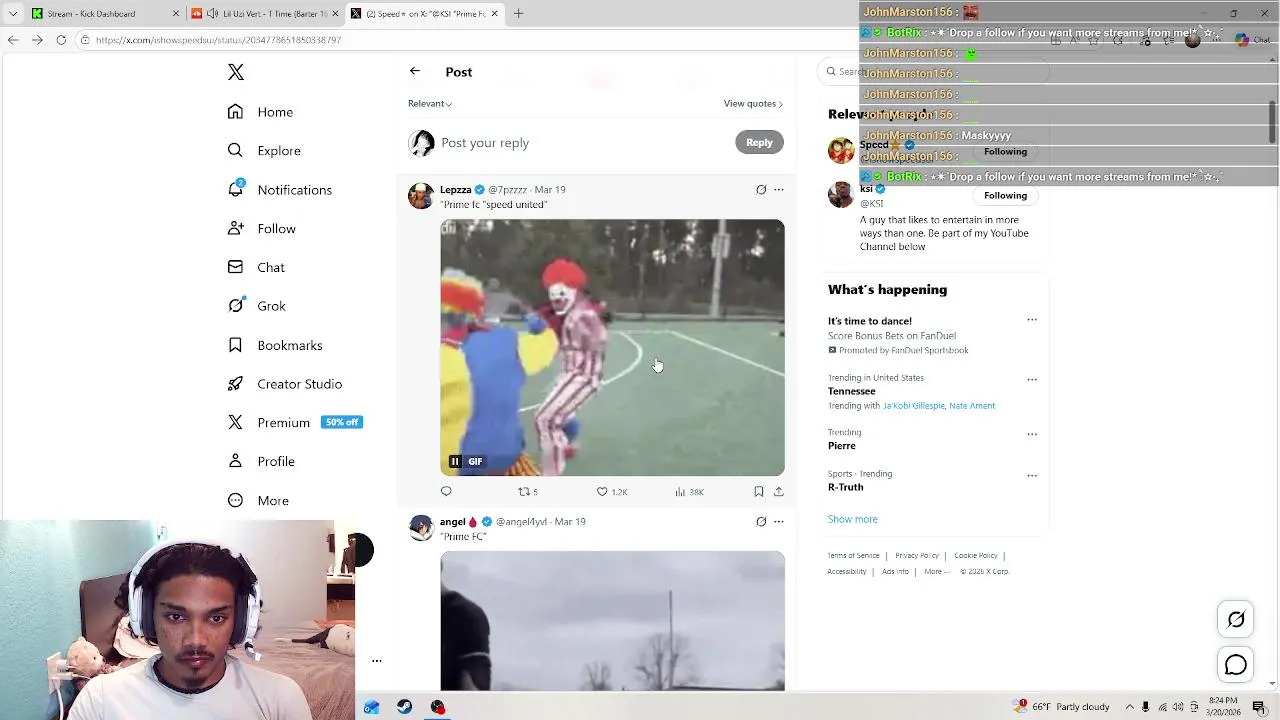Open Privacy Policy link
Image resolution: width=1280 pixels, height=720 pixels.
point(917,556)
